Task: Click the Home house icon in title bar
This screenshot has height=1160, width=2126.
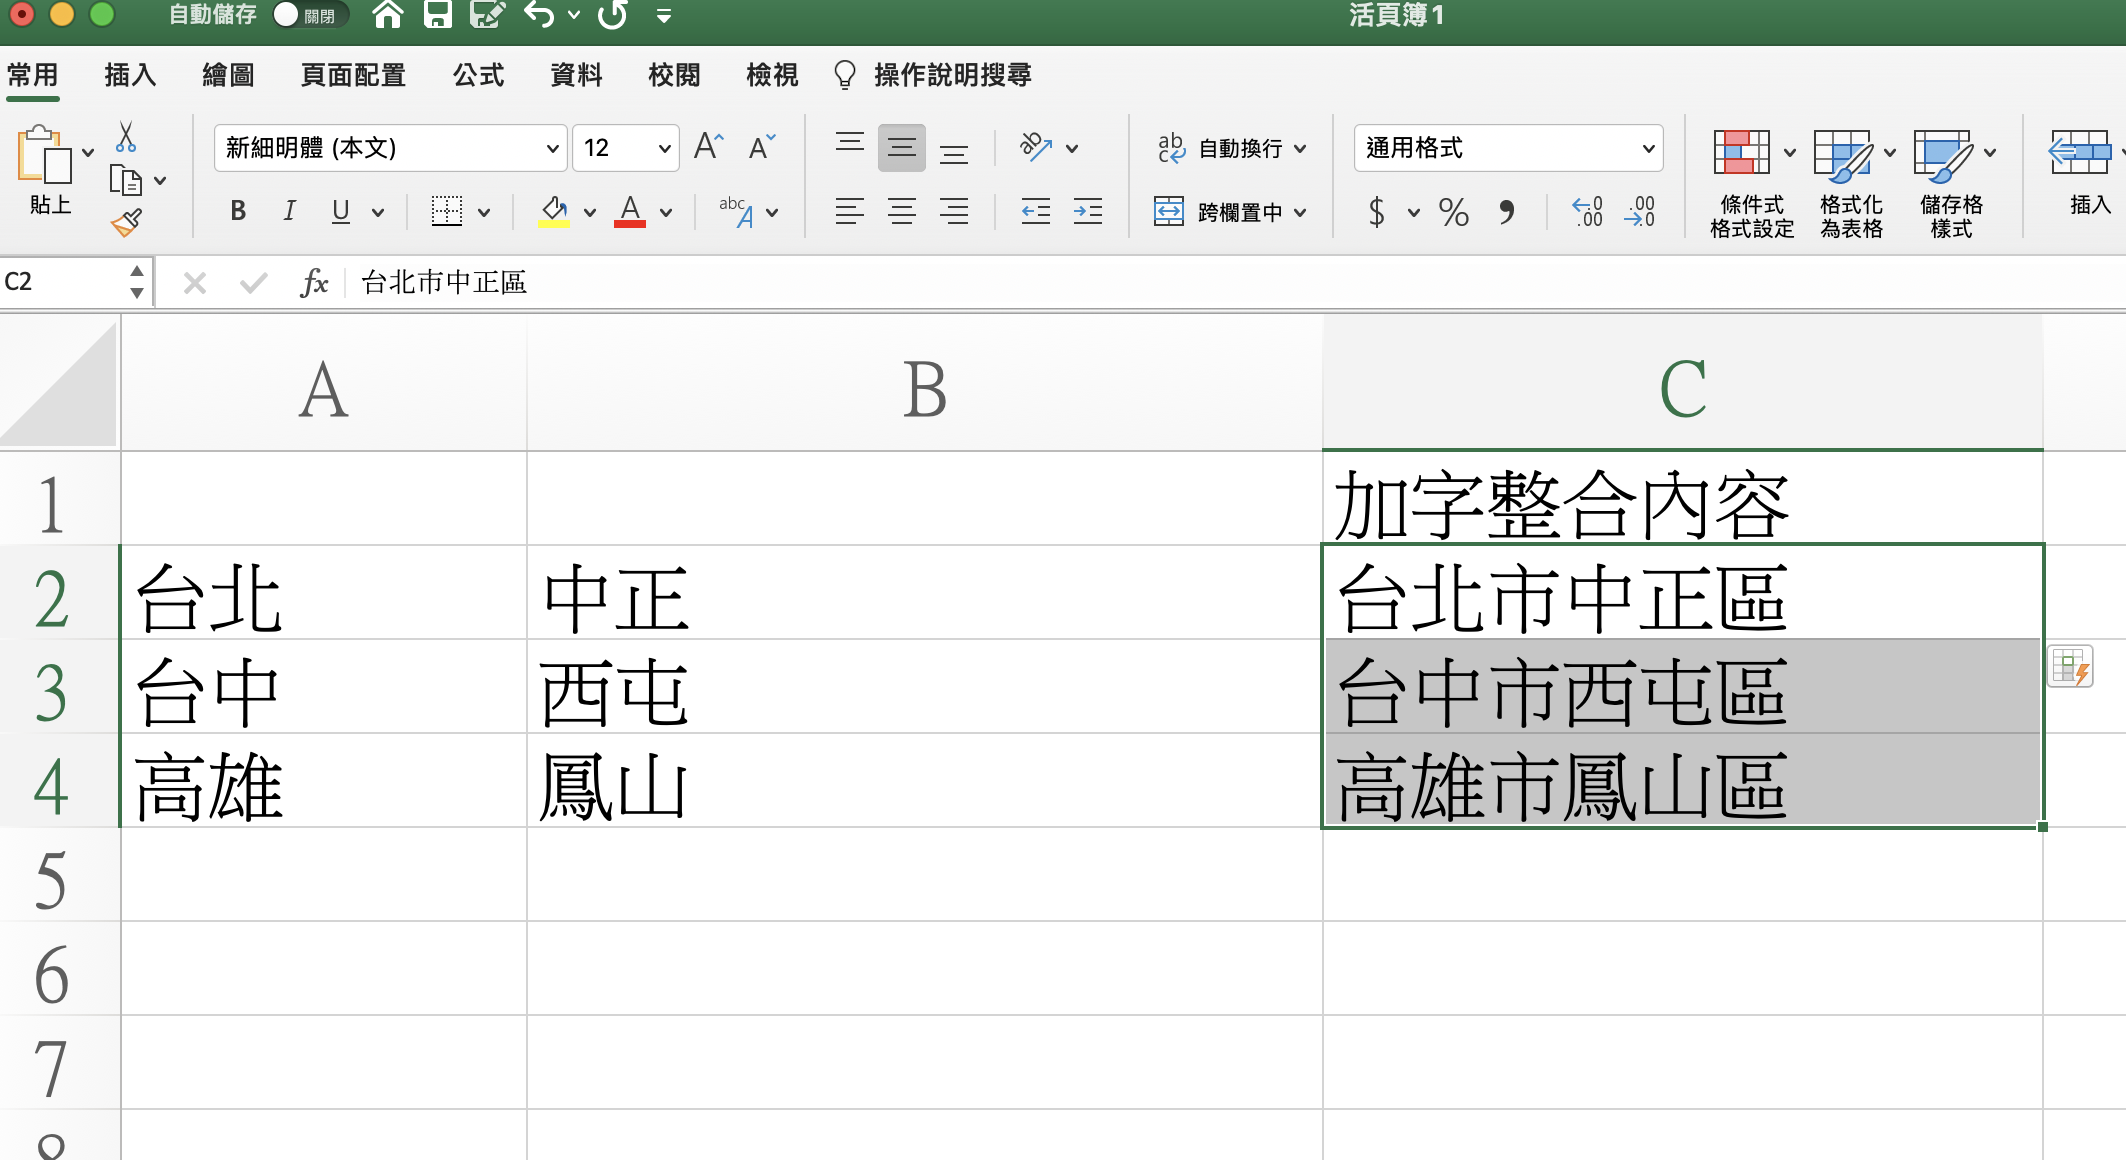Action: [x=387, y=15]
